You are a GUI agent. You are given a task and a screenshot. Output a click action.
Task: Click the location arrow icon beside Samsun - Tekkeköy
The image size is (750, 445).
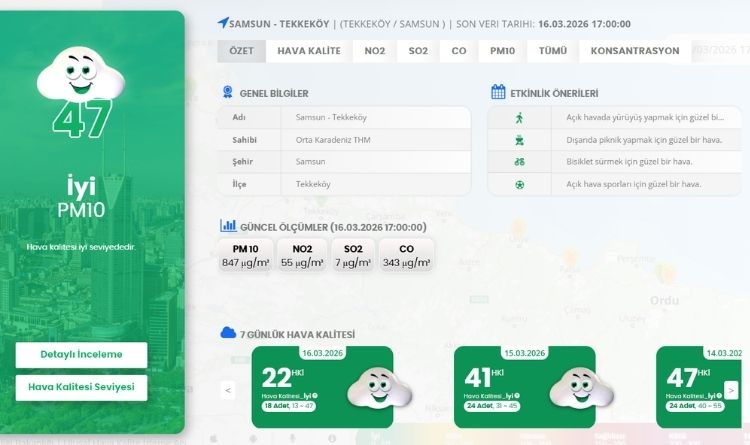click(222, 23)
